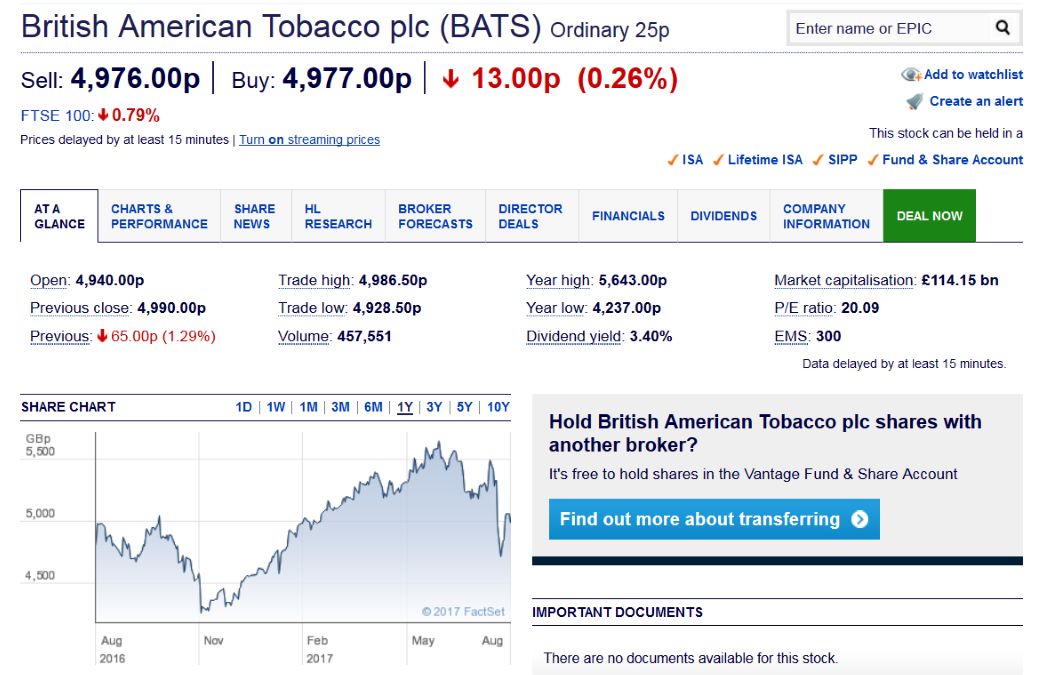Screen dimensions: 1040x675
Task: Click the Dividend yield label
Action: (x=574, y=336)
